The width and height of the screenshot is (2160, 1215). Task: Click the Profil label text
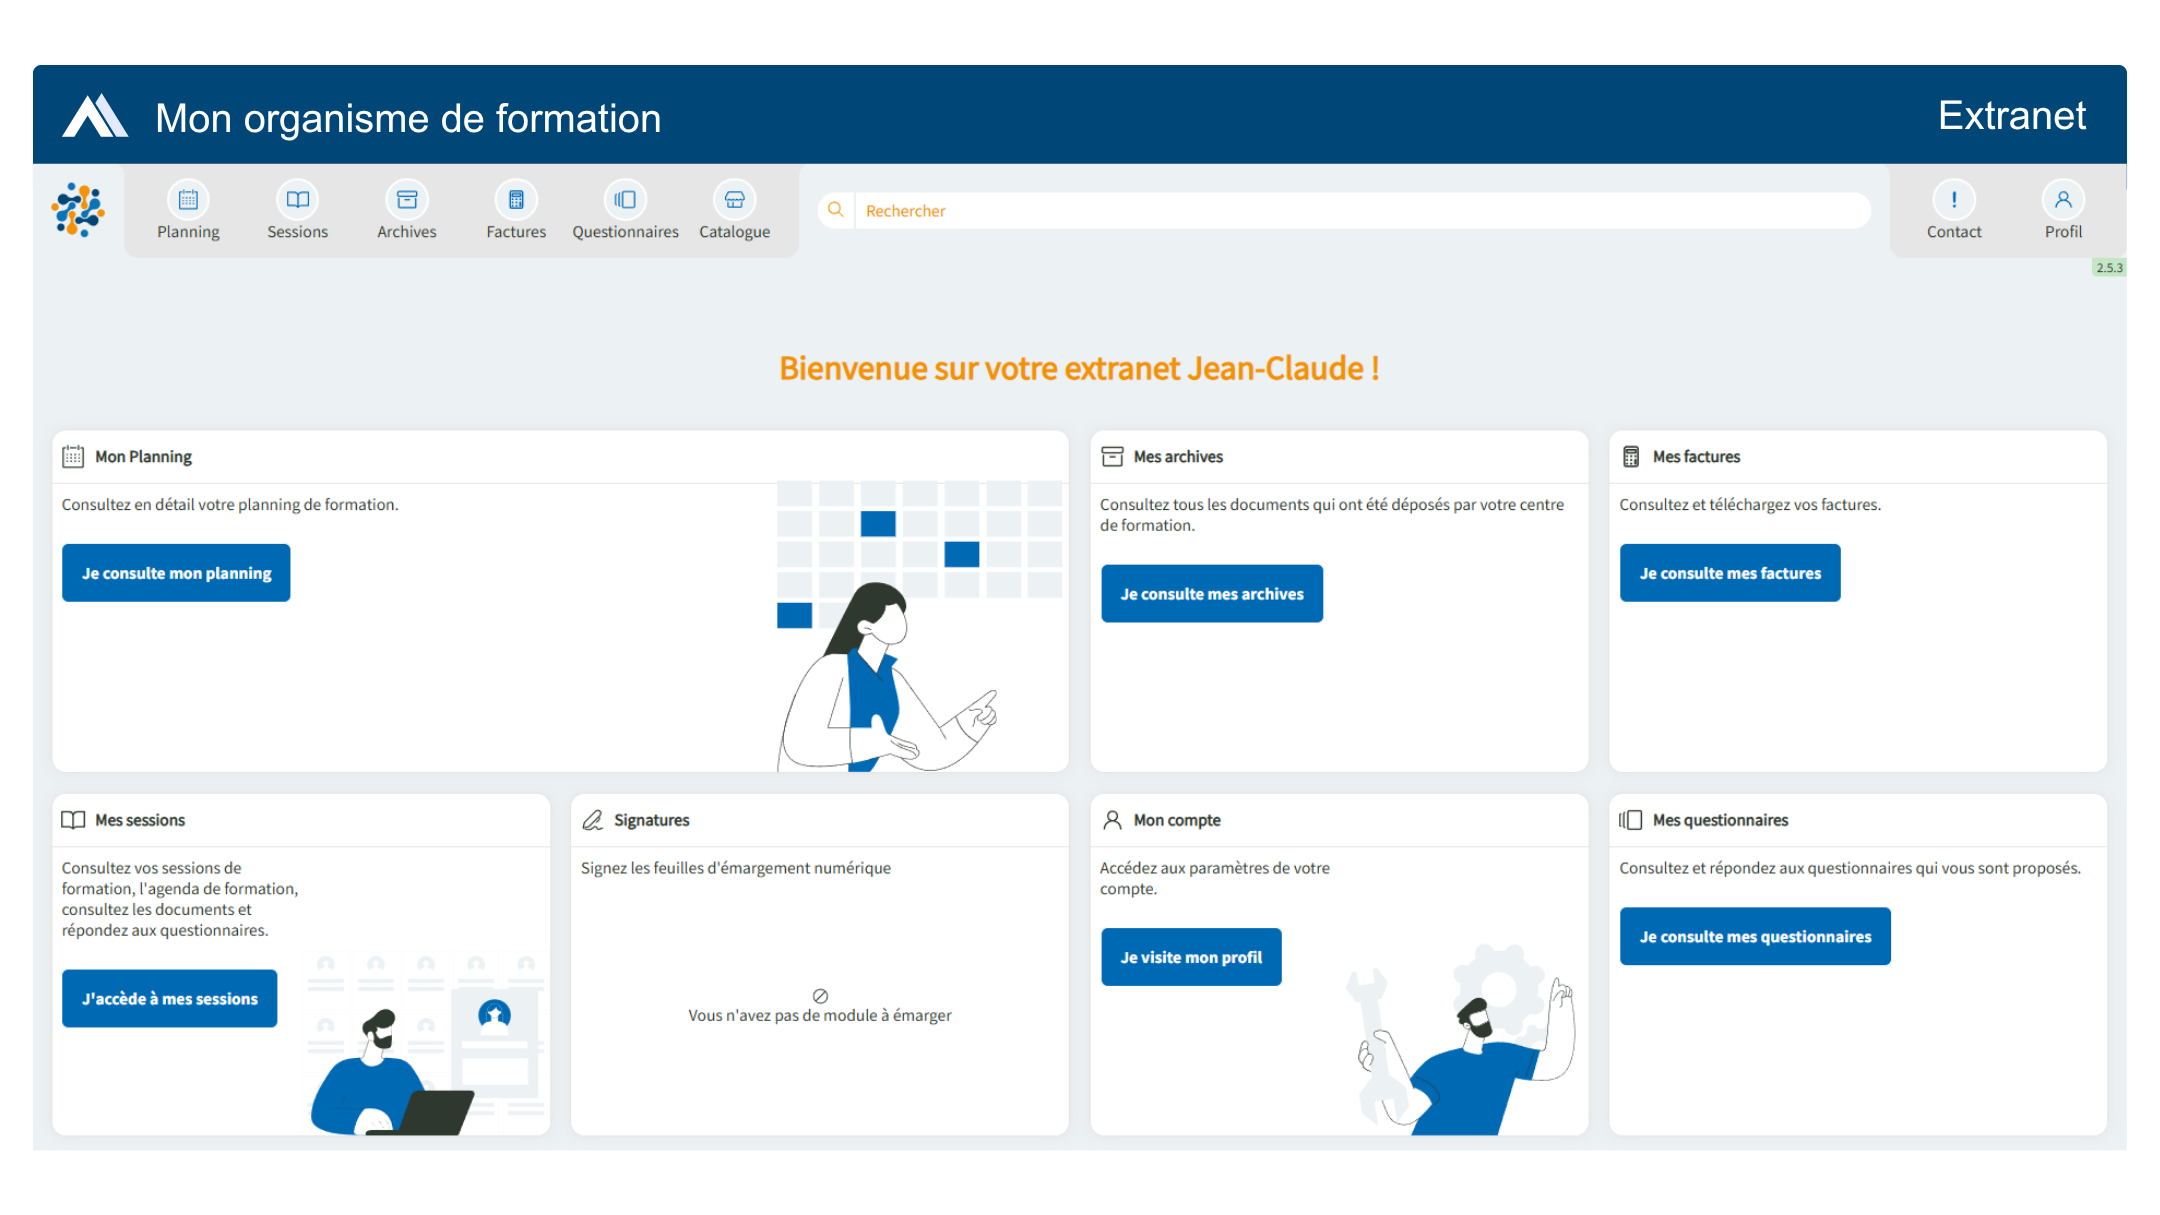[x=2063, y=232]
